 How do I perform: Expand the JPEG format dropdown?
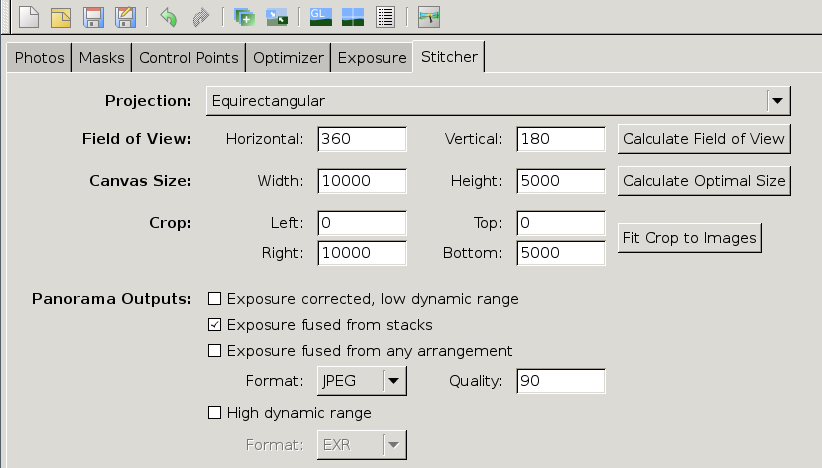pos(362,380)
